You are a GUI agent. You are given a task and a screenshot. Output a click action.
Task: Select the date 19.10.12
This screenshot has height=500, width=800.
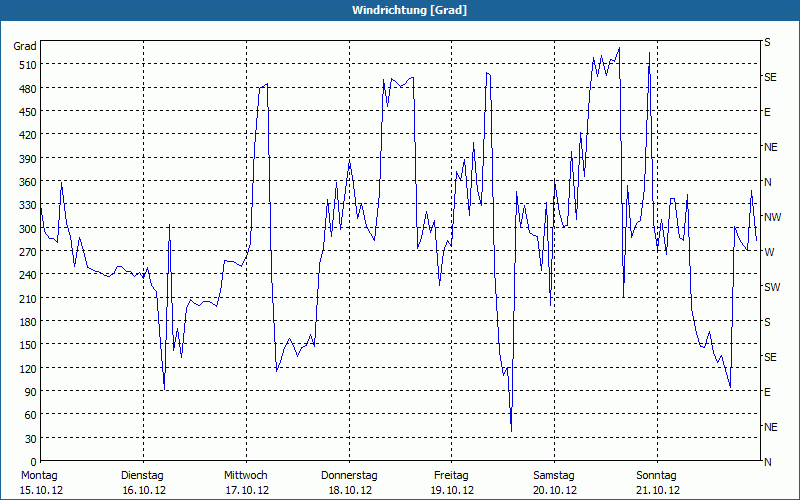(x=452, y=491)
